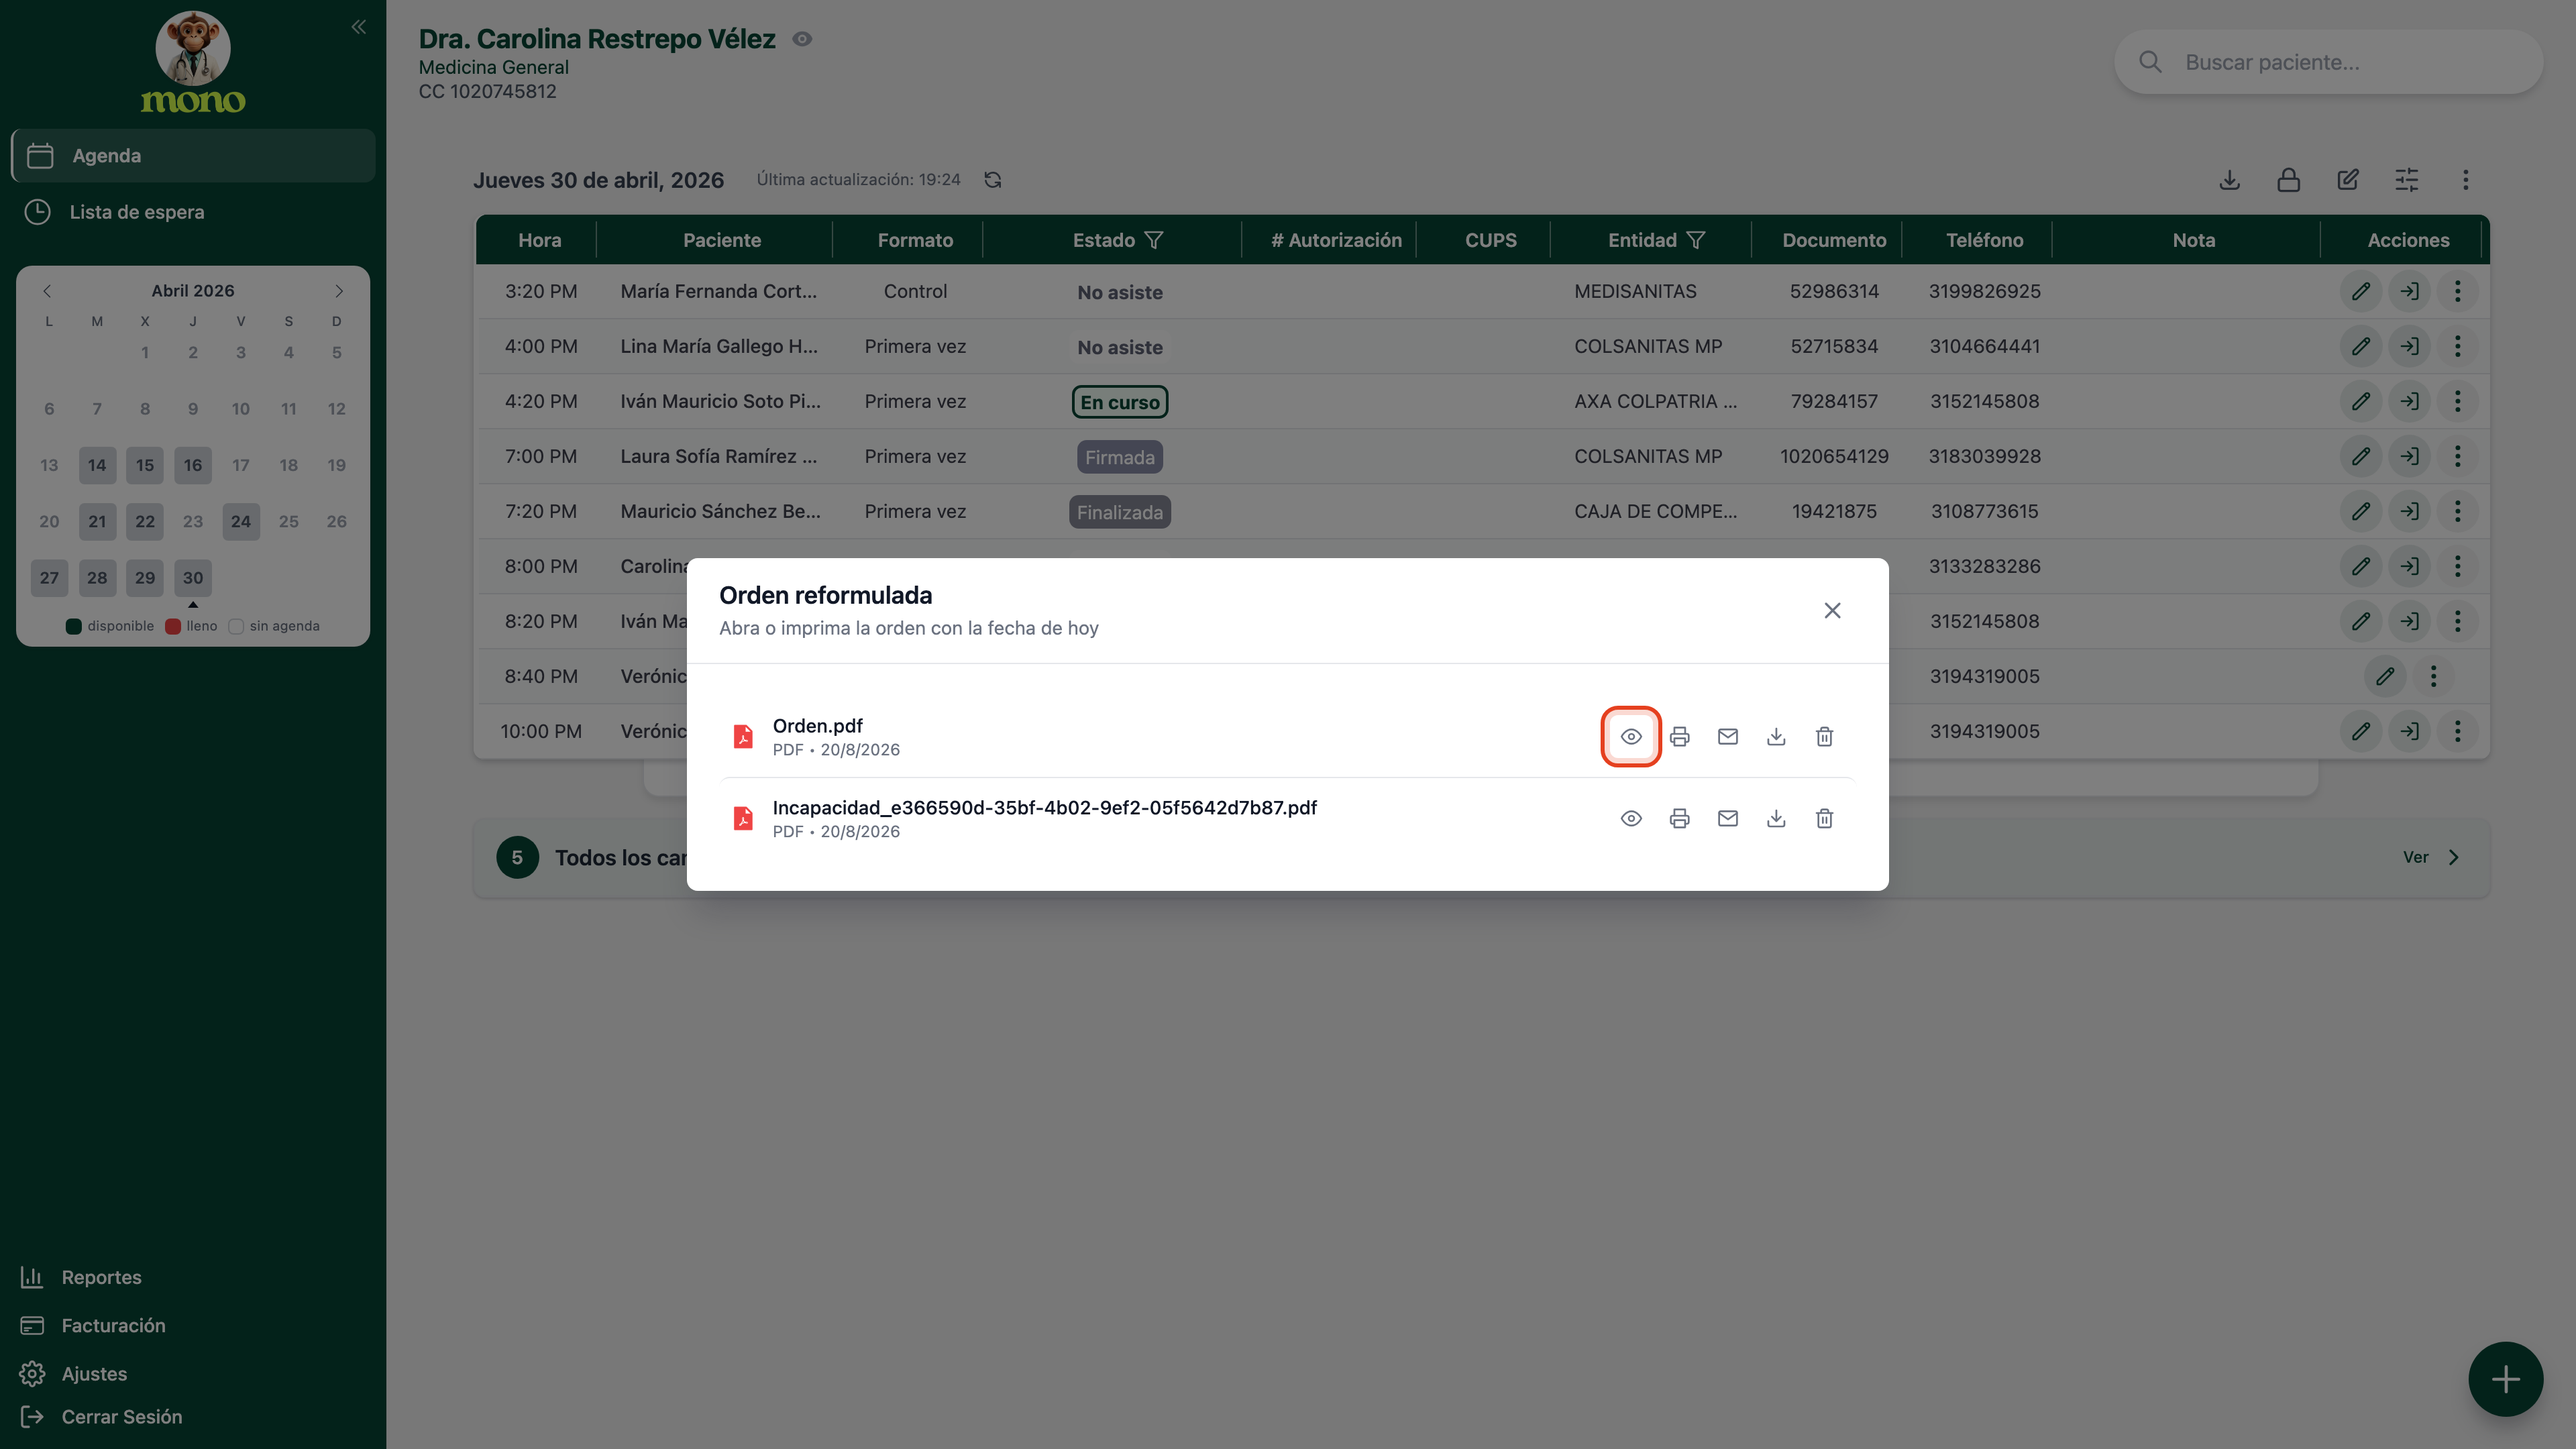The height and width of the screenshot is (1449, 2576).
Task: Preview Orden.pdf with the eye icon
Action: coord(1631,737)
